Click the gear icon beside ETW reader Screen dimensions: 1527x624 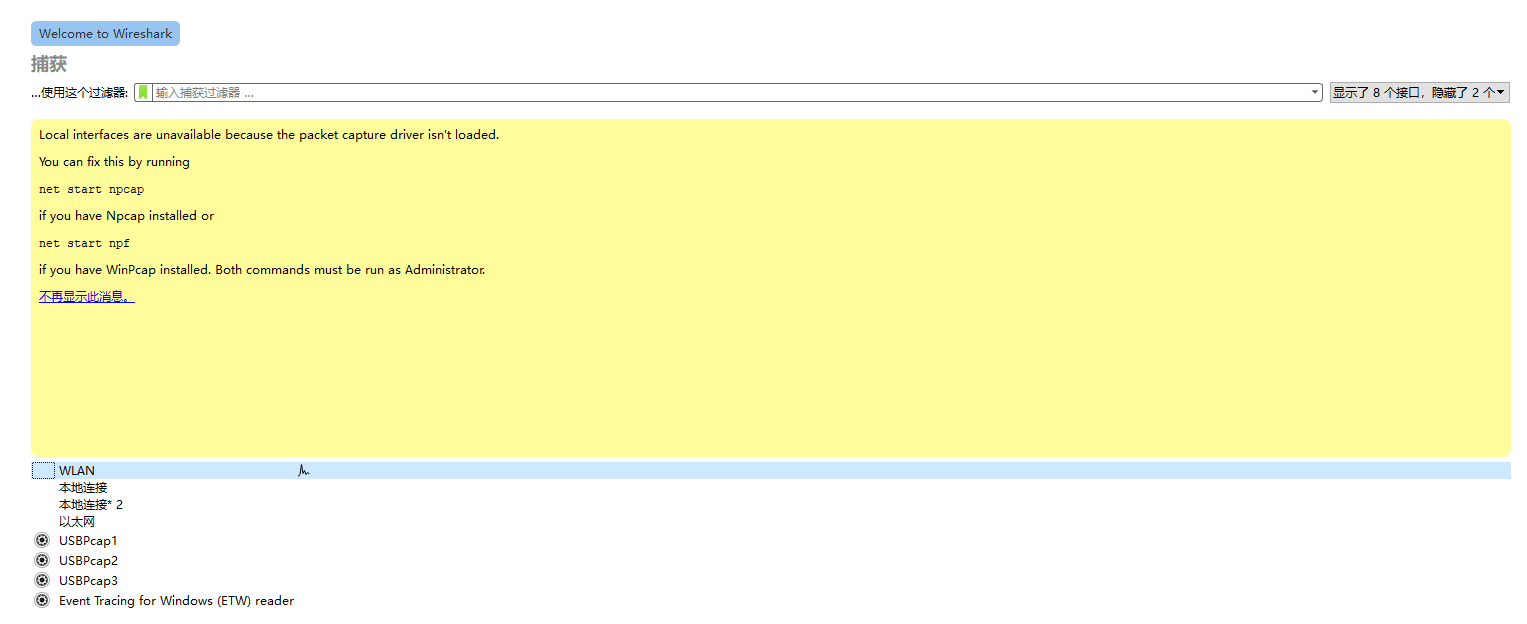point(42,600)
